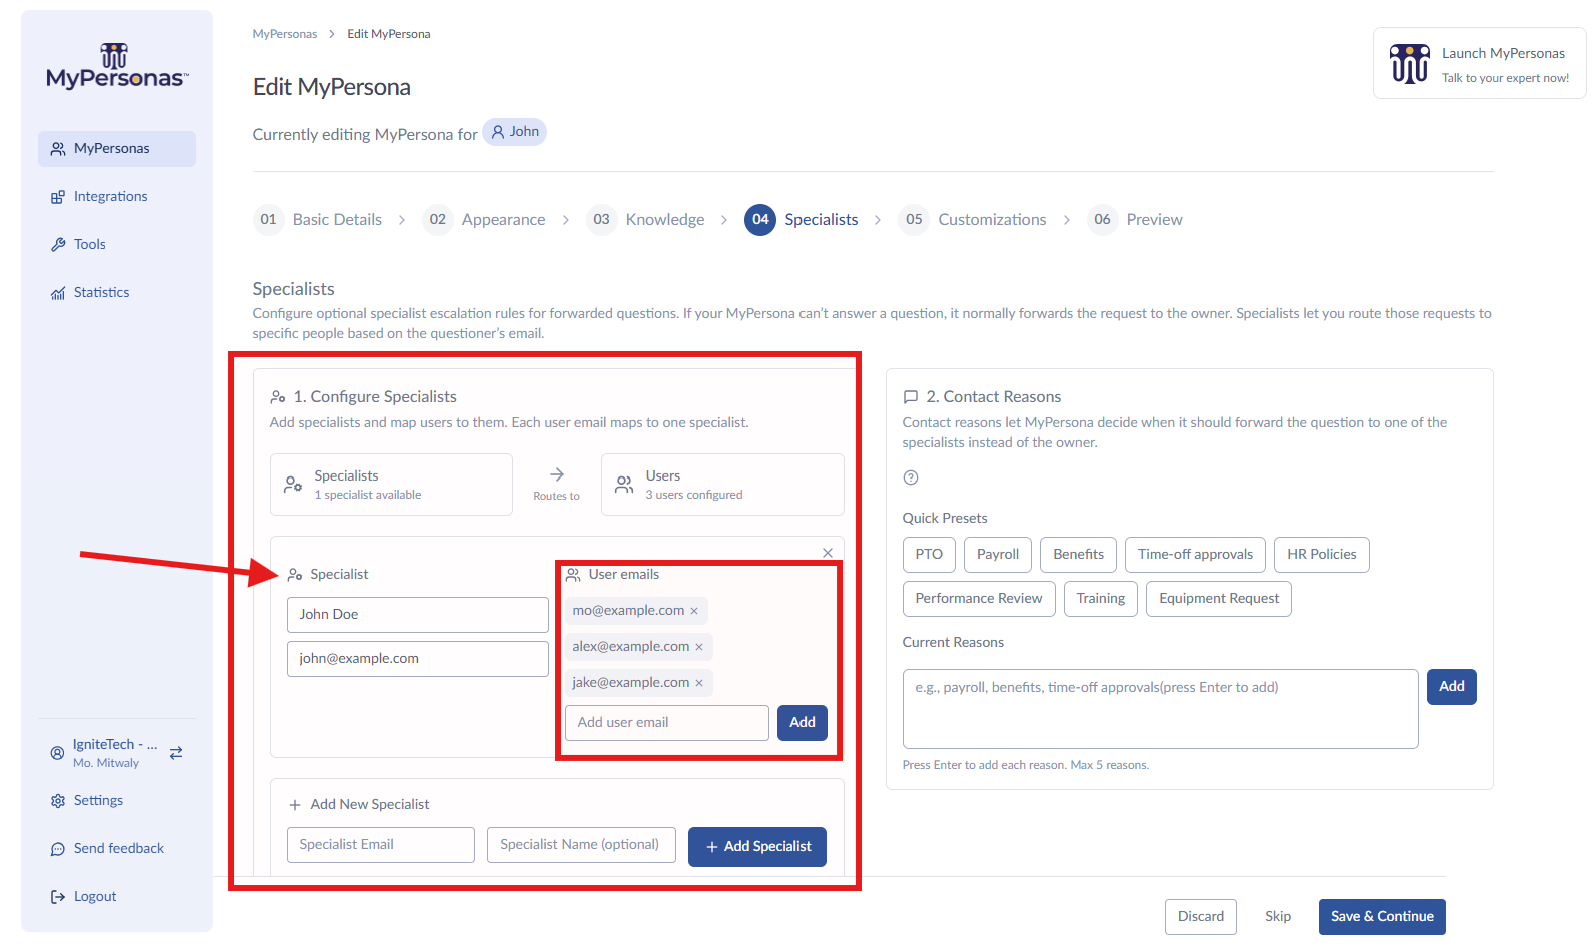Go to step 05 Customizations
The height and width of the screenshot is (952, 1594).
[x=973, y=220]
